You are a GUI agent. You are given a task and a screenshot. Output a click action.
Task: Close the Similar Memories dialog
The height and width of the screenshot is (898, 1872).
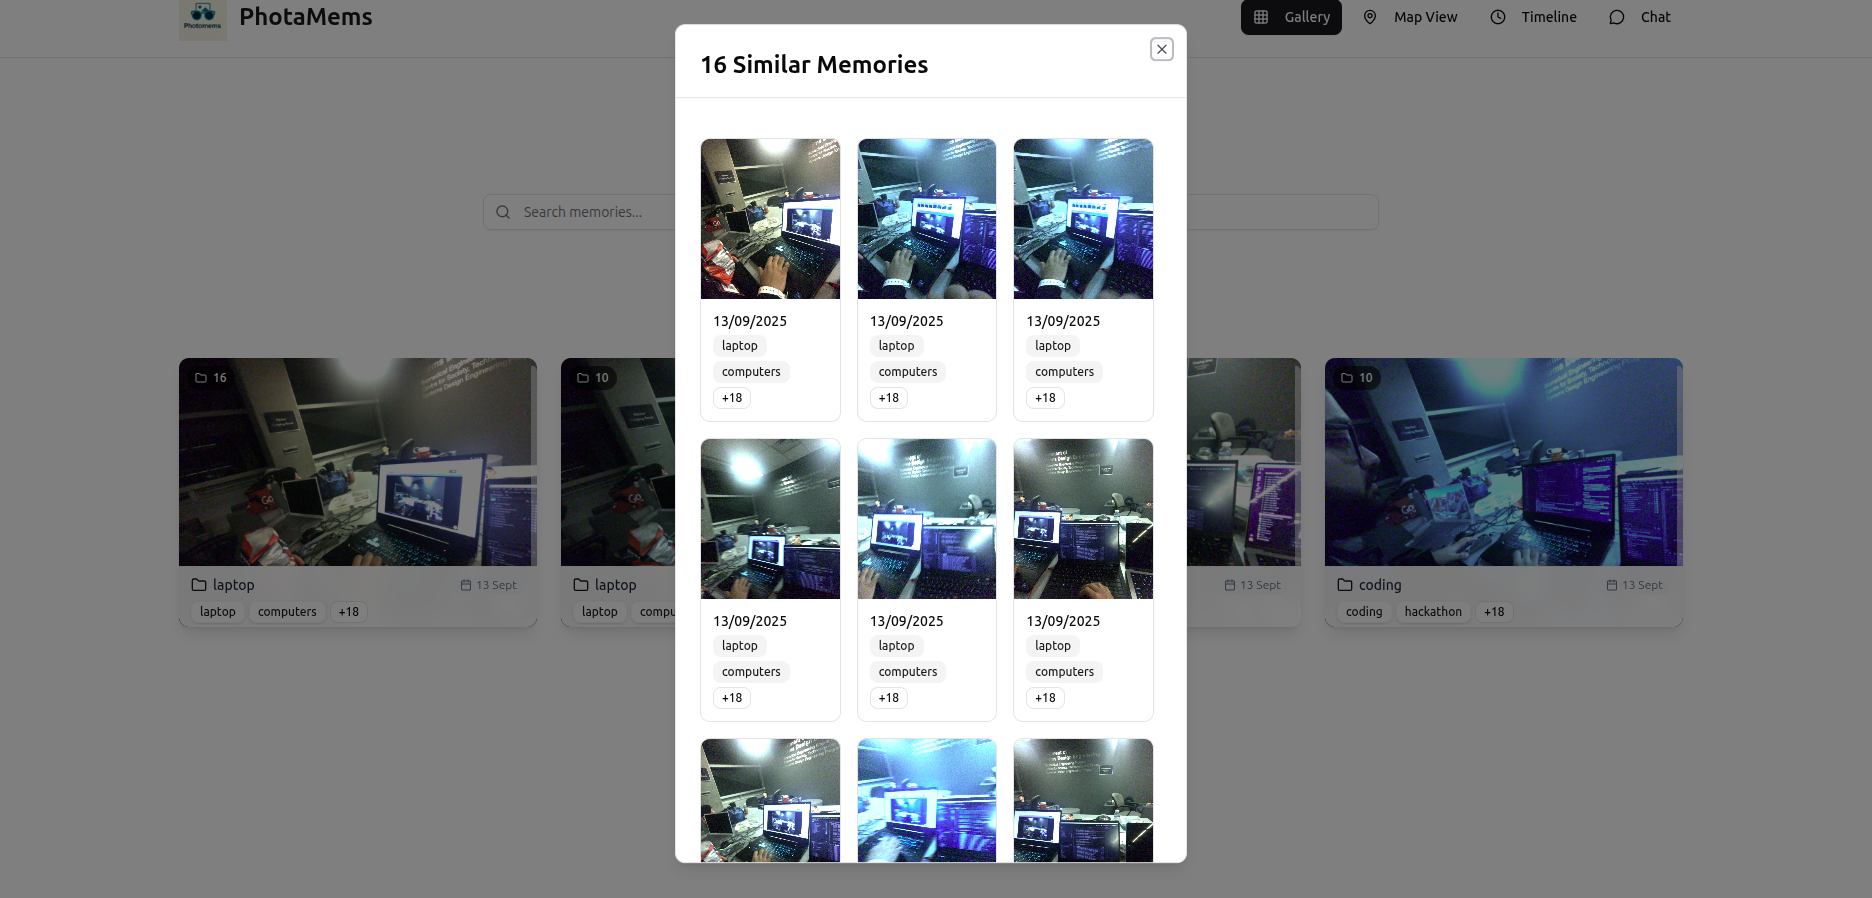click(x=1161, y=49)
